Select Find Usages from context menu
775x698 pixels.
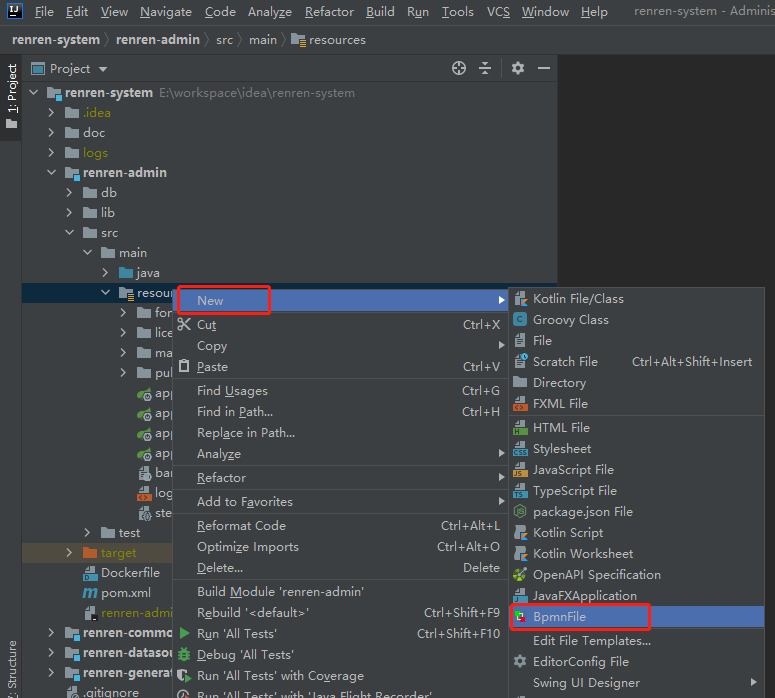click(341, 391)
